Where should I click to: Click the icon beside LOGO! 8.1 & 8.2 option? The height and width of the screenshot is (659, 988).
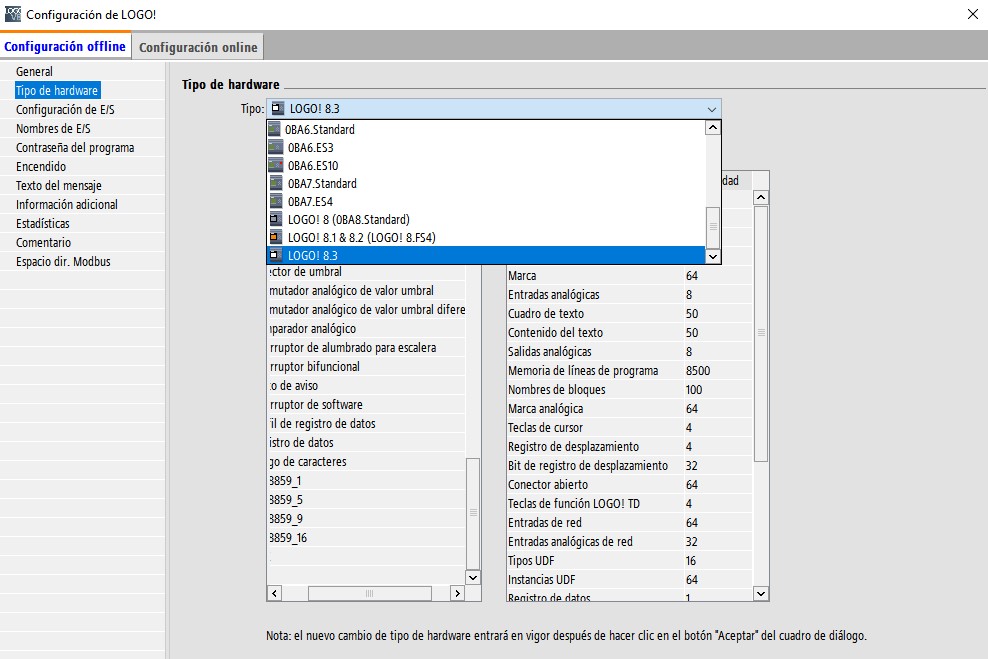pos(275,238)
